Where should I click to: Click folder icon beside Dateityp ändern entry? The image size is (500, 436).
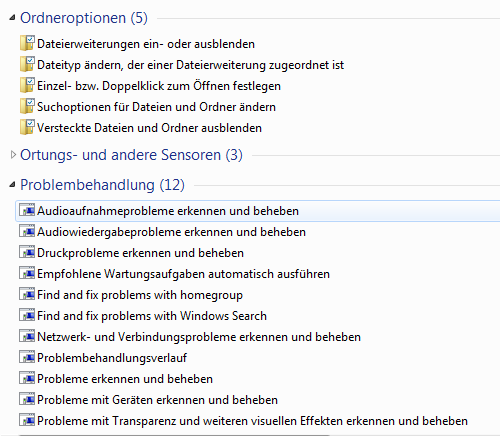click(x=27, y=64)
